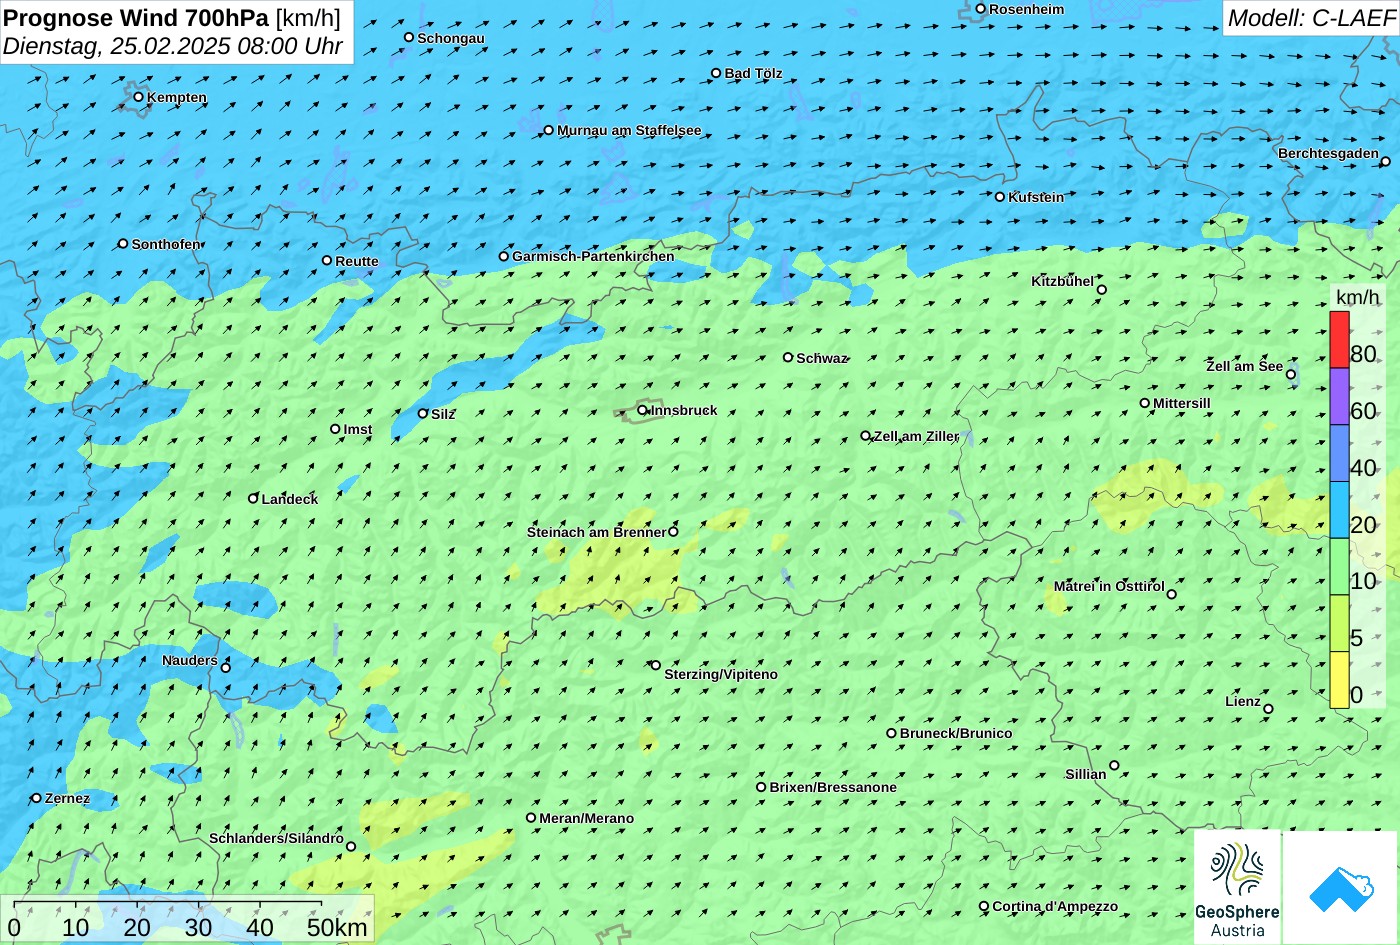Click the Zell am See marker

point(1291,375)
